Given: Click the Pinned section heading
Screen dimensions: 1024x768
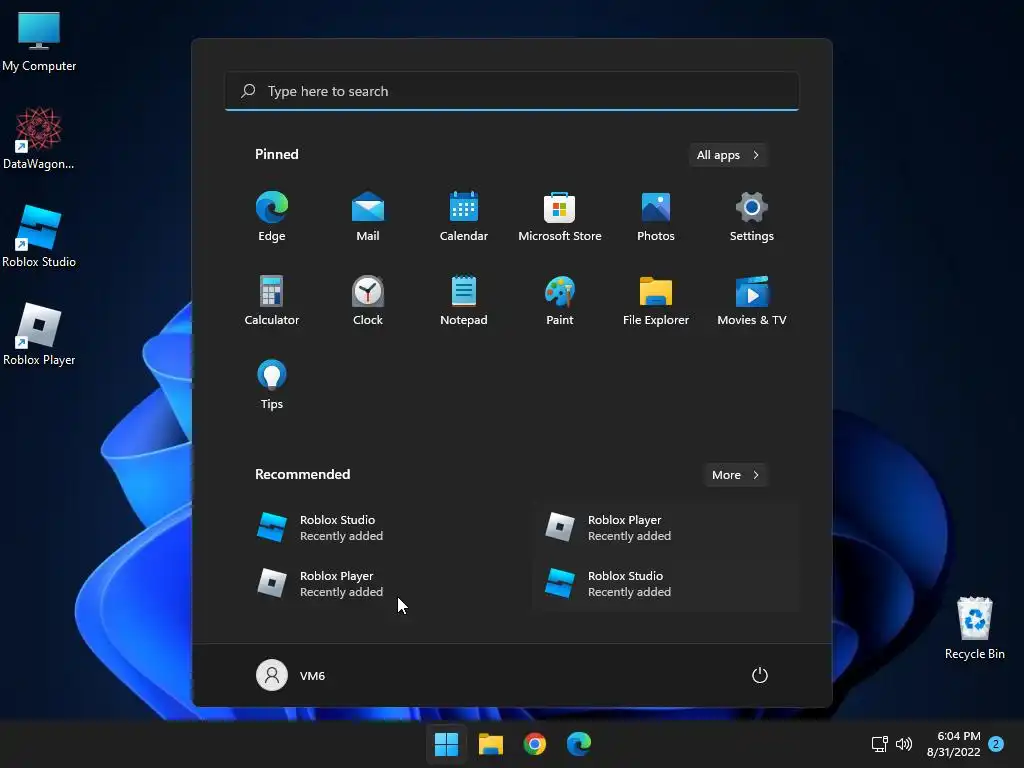Looking at the screenshot, I should click(x=277, y=155).
